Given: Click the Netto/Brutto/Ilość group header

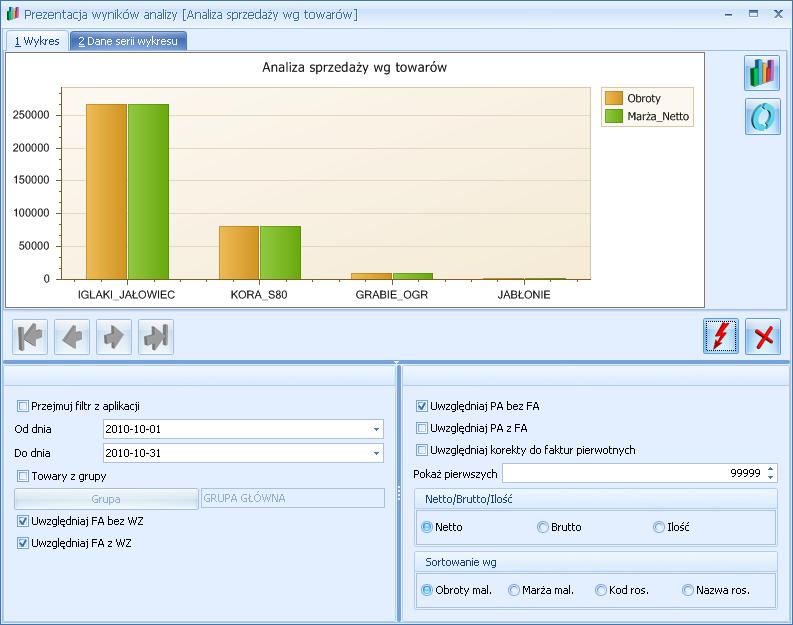Looking at the screenshot, I should click(595, 499).
